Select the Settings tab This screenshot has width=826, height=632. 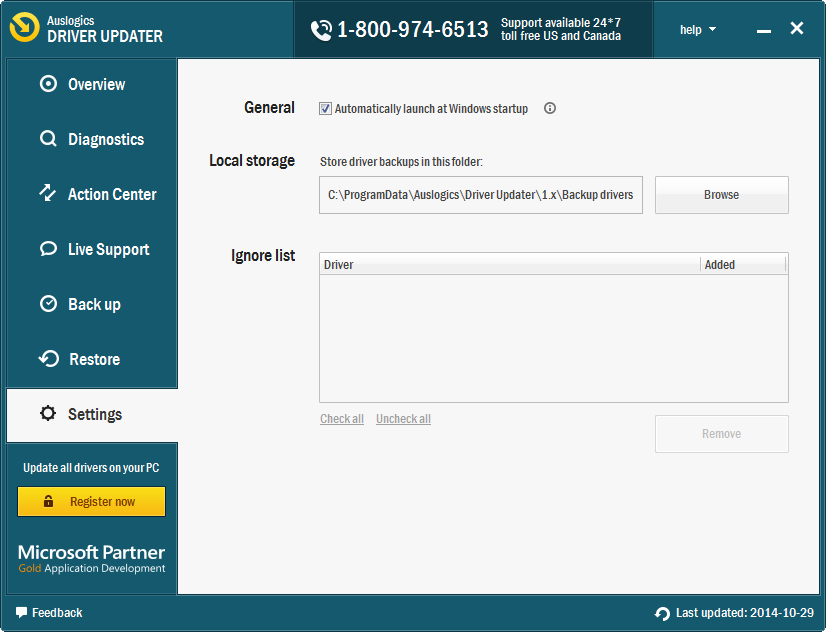pos(92,414)
